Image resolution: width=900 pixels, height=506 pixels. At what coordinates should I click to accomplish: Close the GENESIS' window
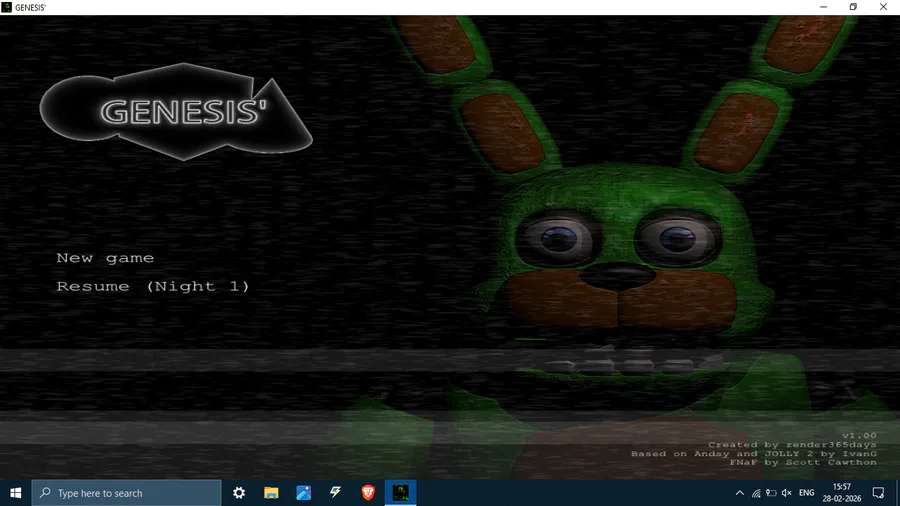(883, 7)
